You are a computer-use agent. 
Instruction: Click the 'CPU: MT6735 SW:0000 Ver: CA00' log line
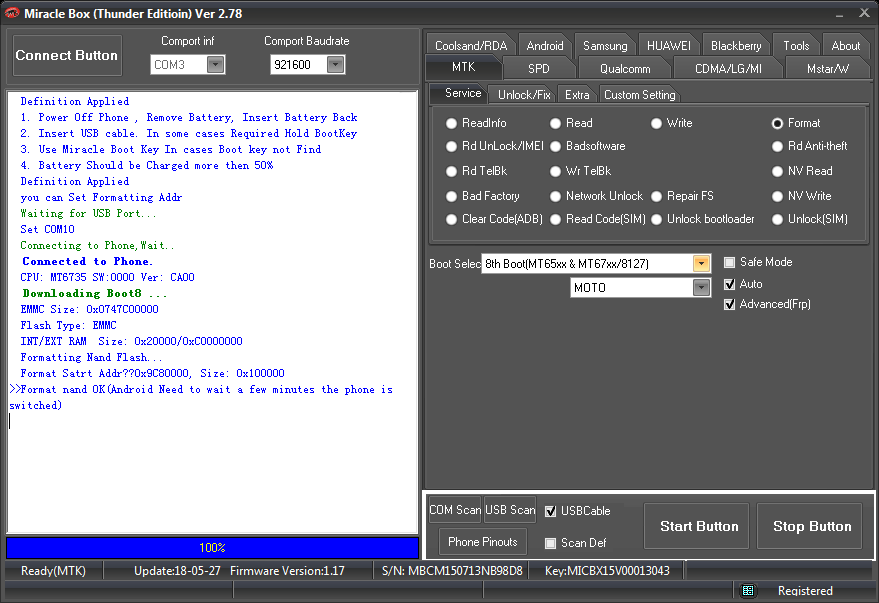(x=107, y=277)
